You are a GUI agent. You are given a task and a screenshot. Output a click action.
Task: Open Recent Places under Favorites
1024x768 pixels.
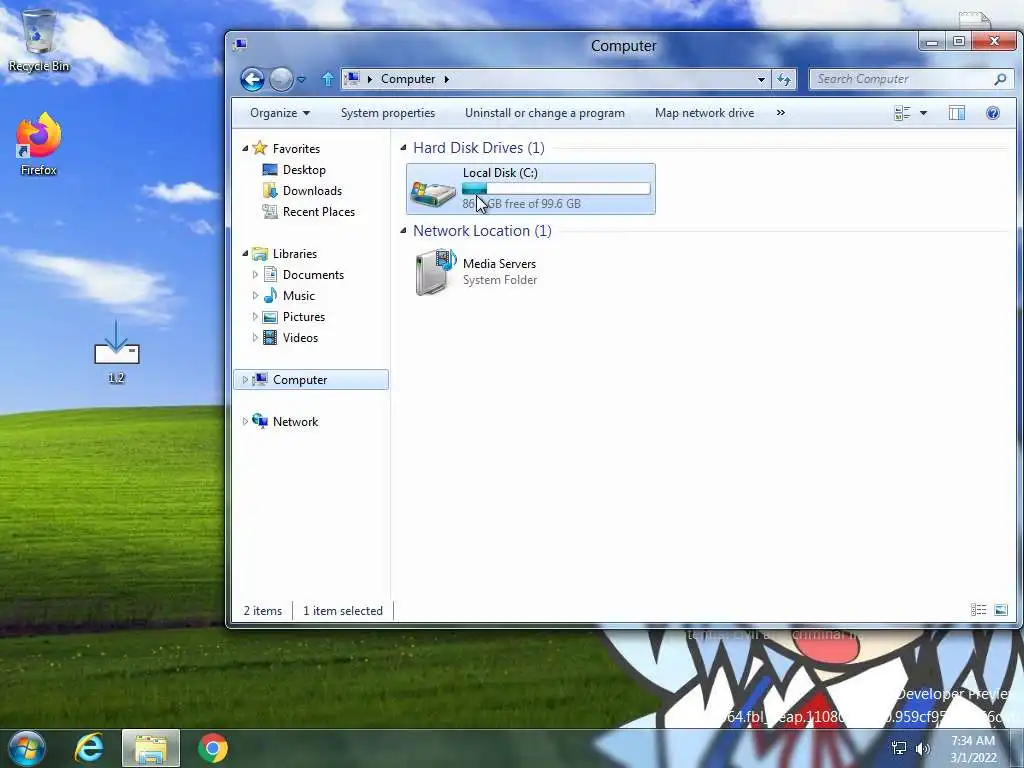pyautogui.click(x=319, y=212)
